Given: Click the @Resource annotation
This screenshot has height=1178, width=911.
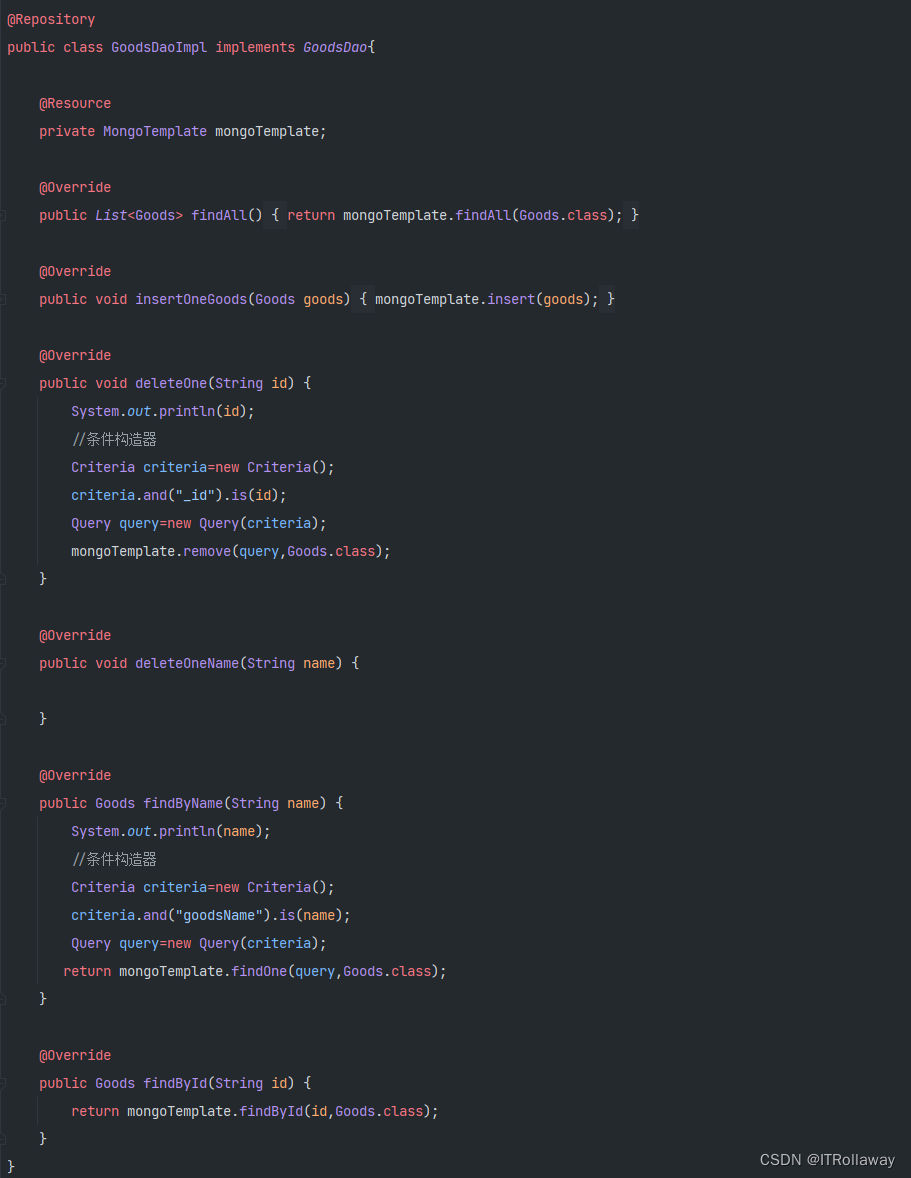Looking at the screenshot, I should [x=74, y=103].
